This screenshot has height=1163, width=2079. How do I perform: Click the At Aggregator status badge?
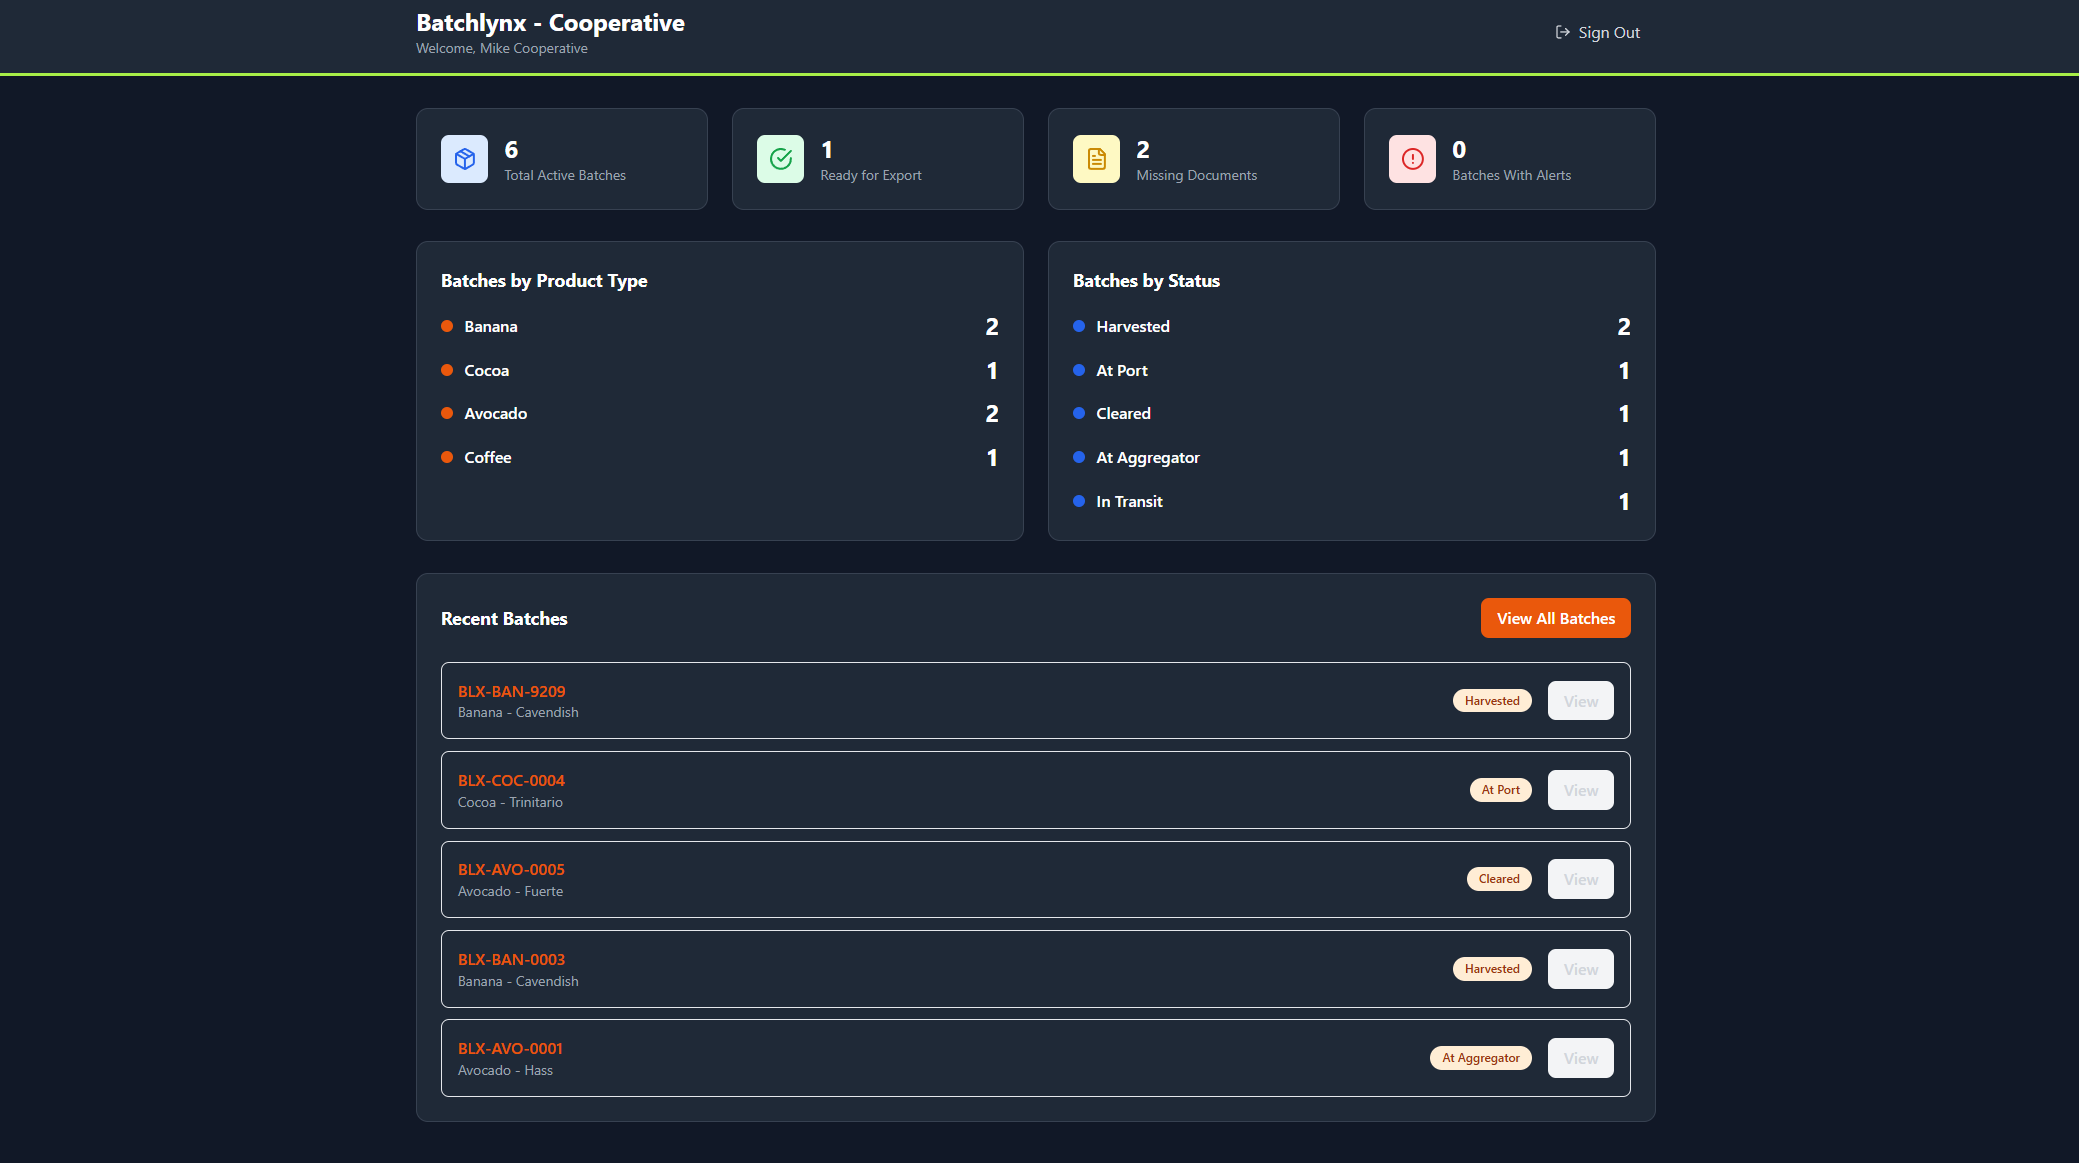pyautogui.click(x=1480, y=1058)
